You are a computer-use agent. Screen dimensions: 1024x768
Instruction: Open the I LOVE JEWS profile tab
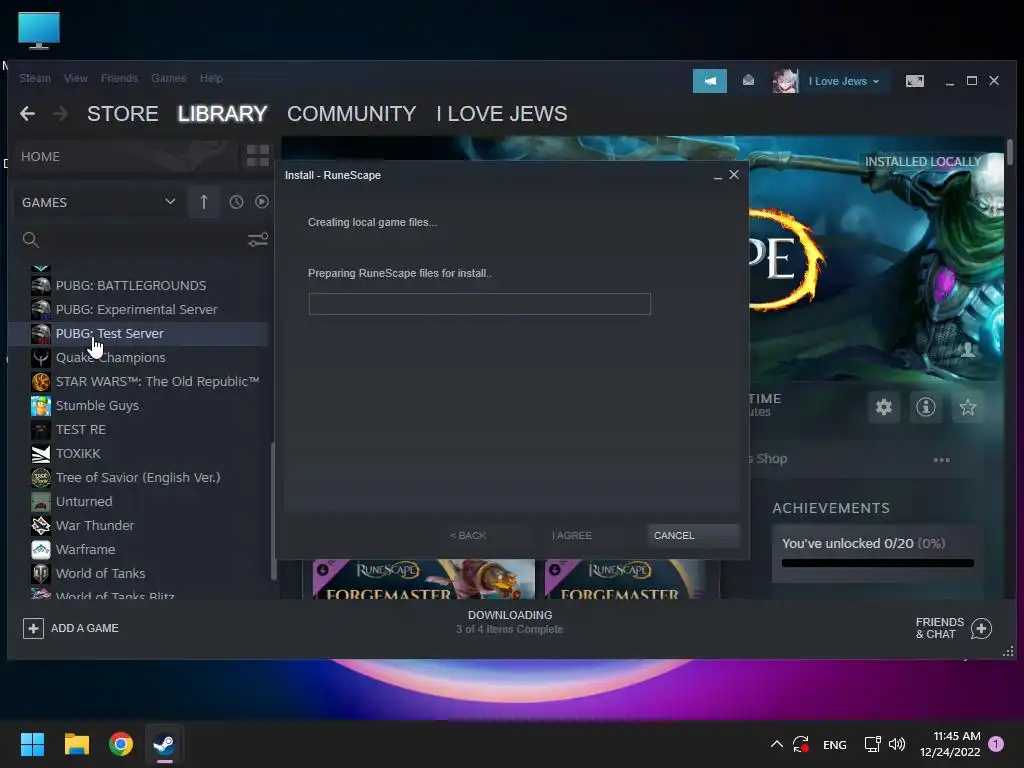[502, 114]
